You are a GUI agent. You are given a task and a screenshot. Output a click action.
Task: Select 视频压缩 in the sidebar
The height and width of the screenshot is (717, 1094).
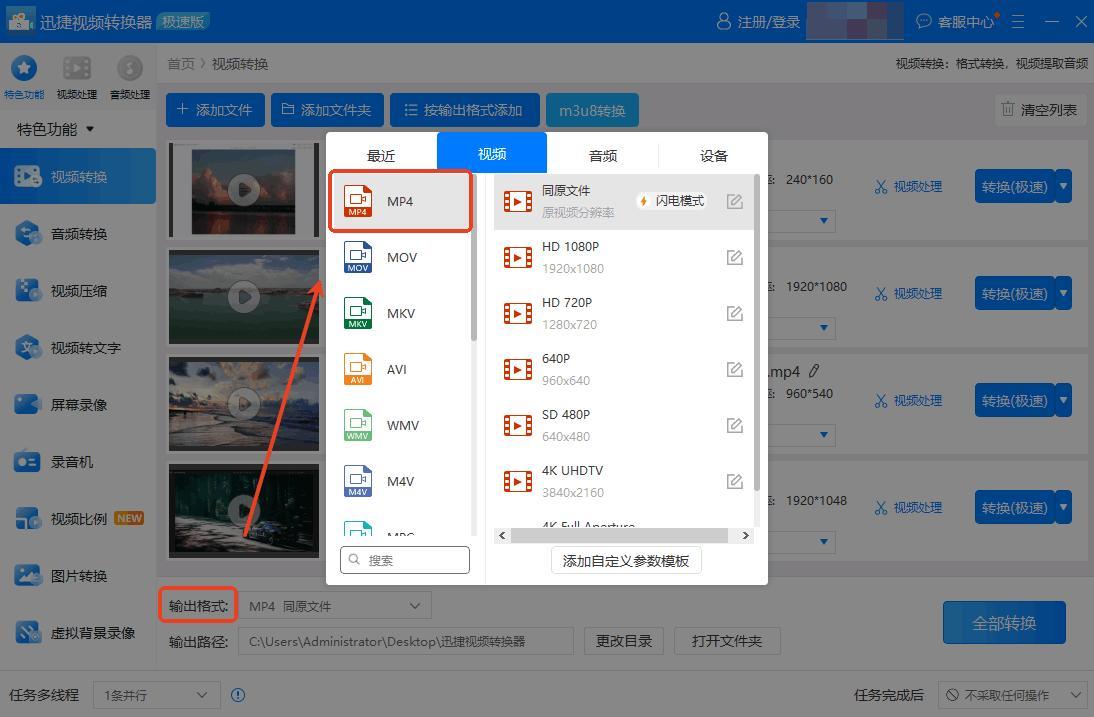click(x=78, y=291)
